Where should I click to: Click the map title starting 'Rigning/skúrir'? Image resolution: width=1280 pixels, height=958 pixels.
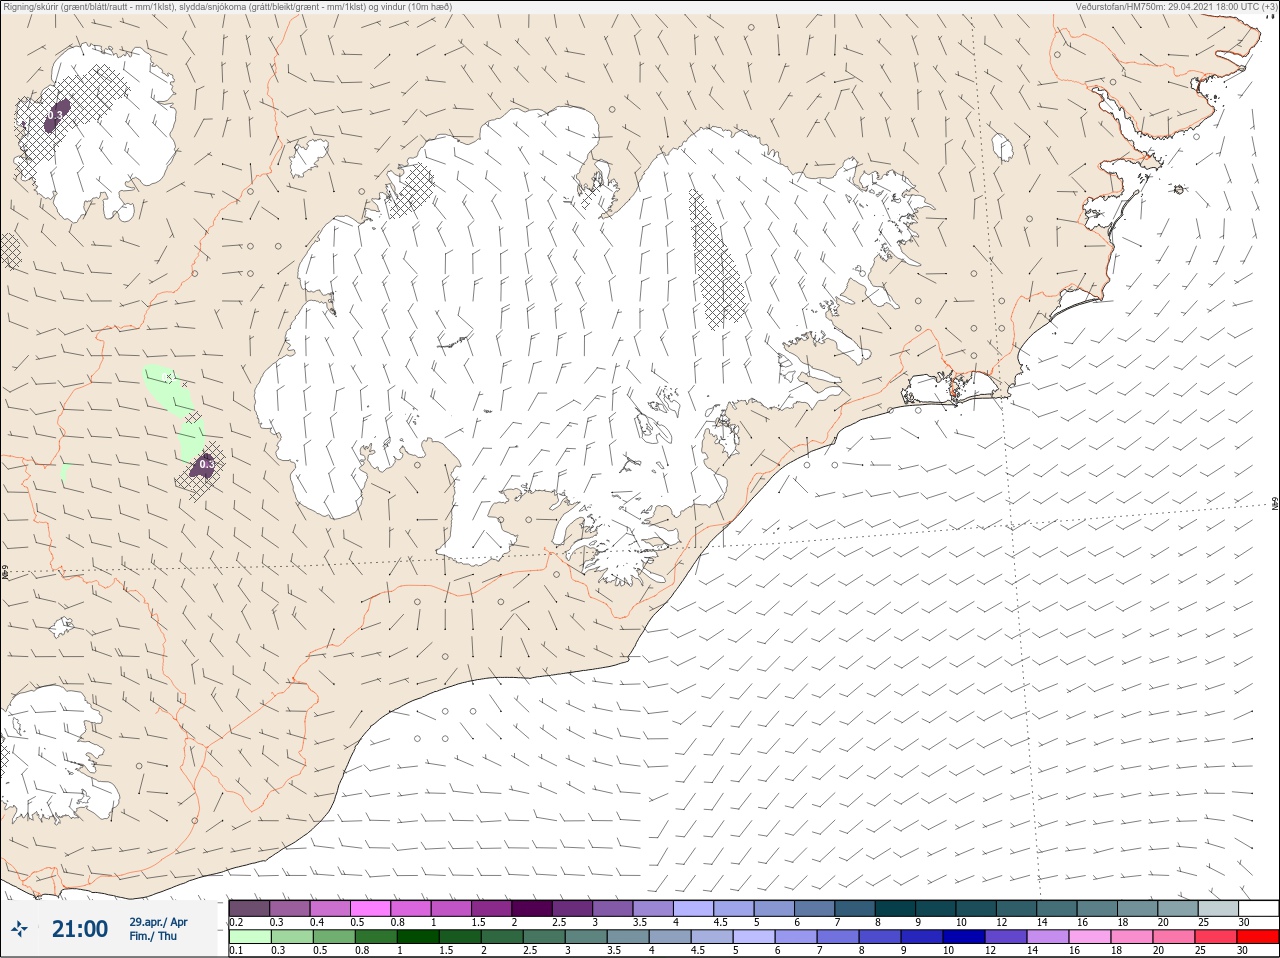pyautogui.click(x=228, y=6)
